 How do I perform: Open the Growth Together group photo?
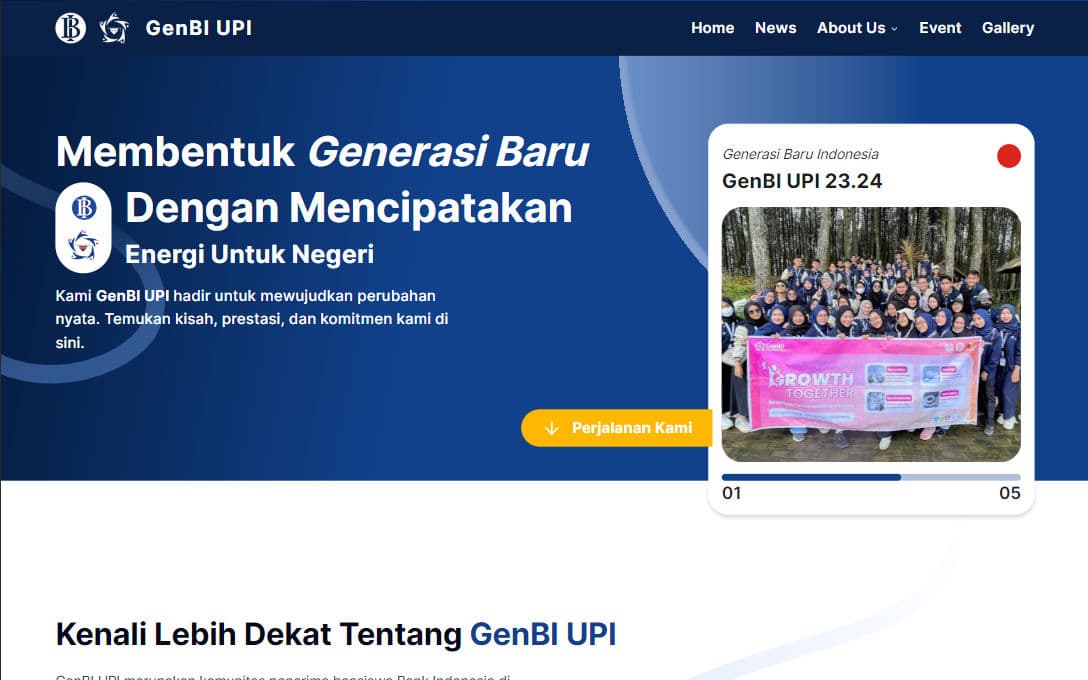coord(871,334)
